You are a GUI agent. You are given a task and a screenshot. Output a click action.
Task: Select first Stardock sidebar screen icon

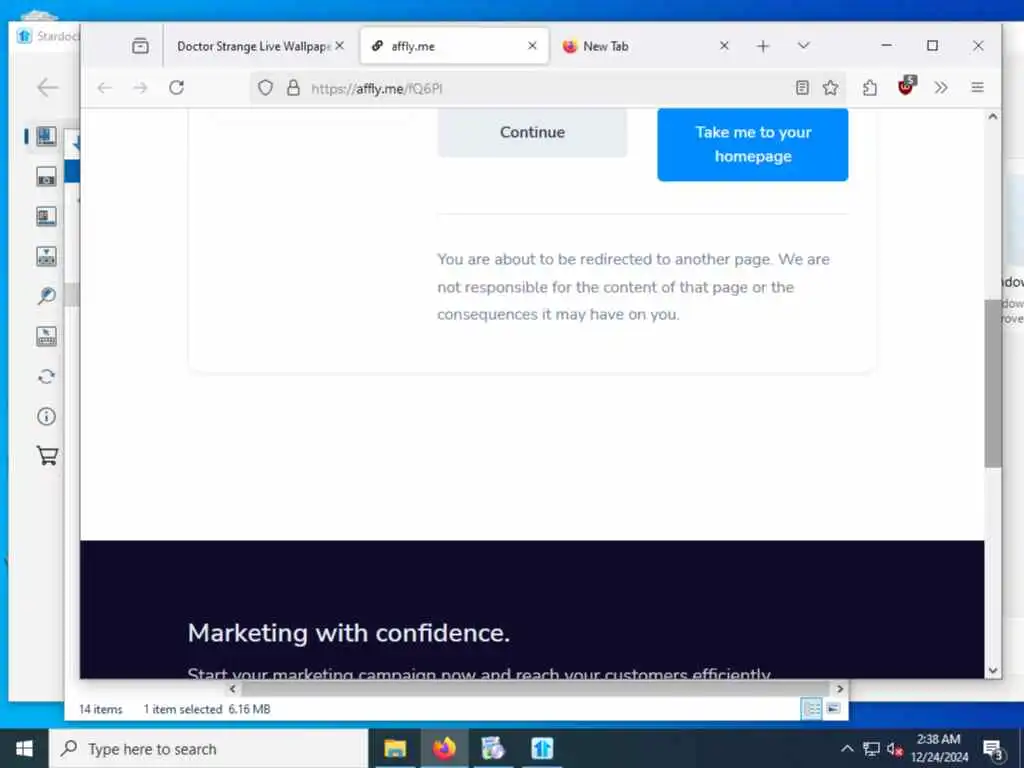point(46,136)
